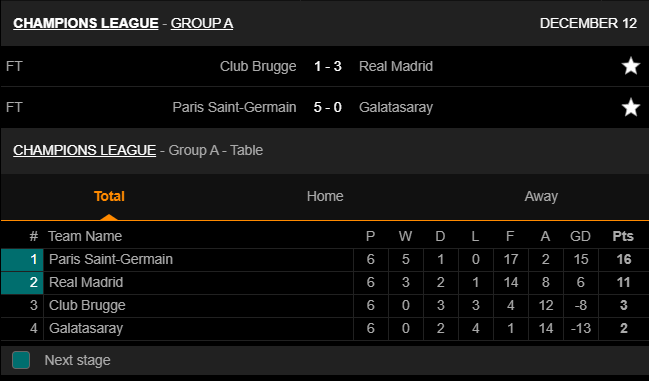Switch to the Home table tab
This screenshot has width=649, height=381.
pos(325,196)
